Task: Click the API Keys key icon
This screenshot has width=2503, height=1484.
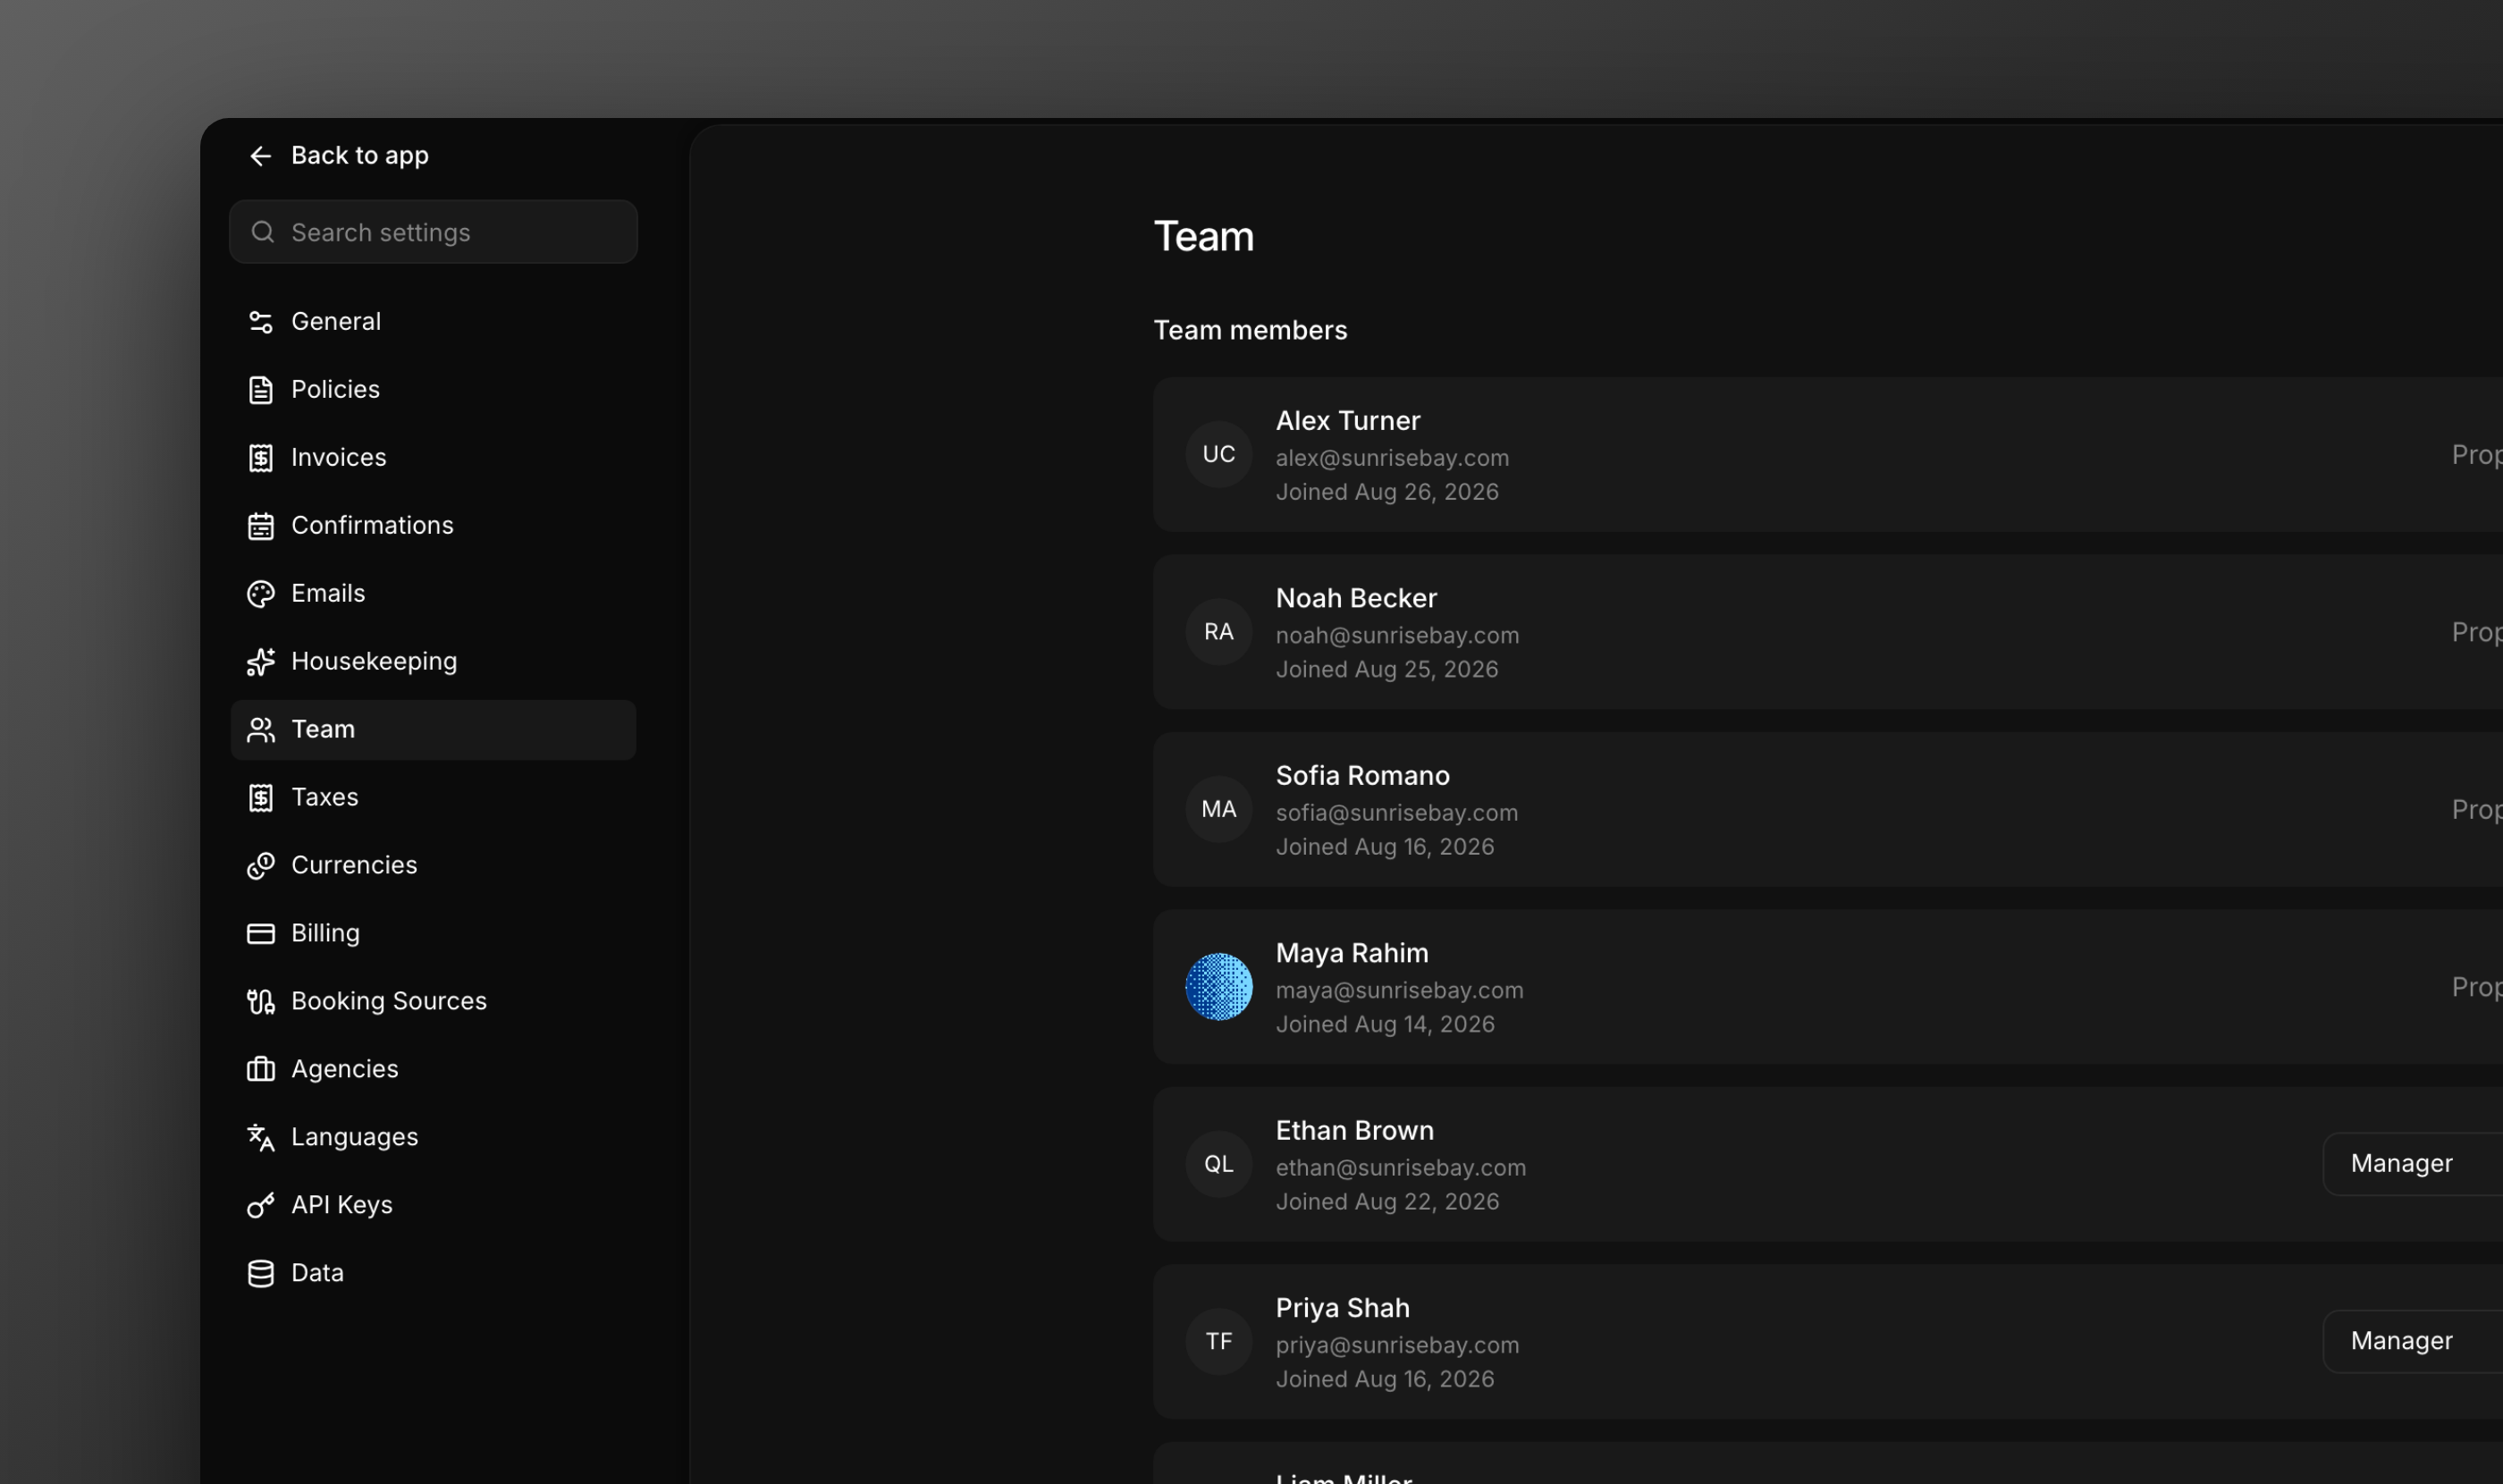Action: point(260,1206)
